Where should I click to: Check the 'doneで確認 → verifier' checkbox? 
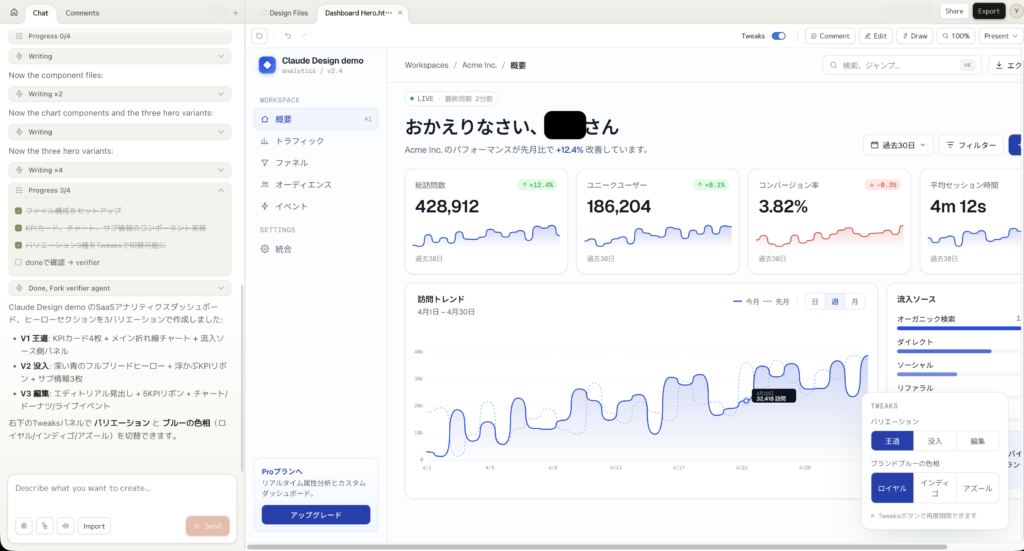point(18,263)
